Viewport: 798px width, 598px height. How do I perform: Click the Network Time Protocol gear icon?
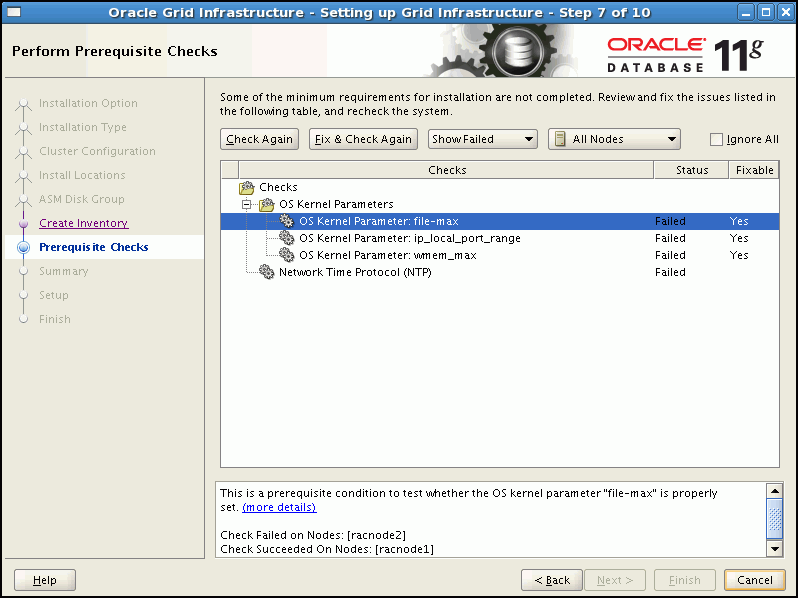click(267, 272)
